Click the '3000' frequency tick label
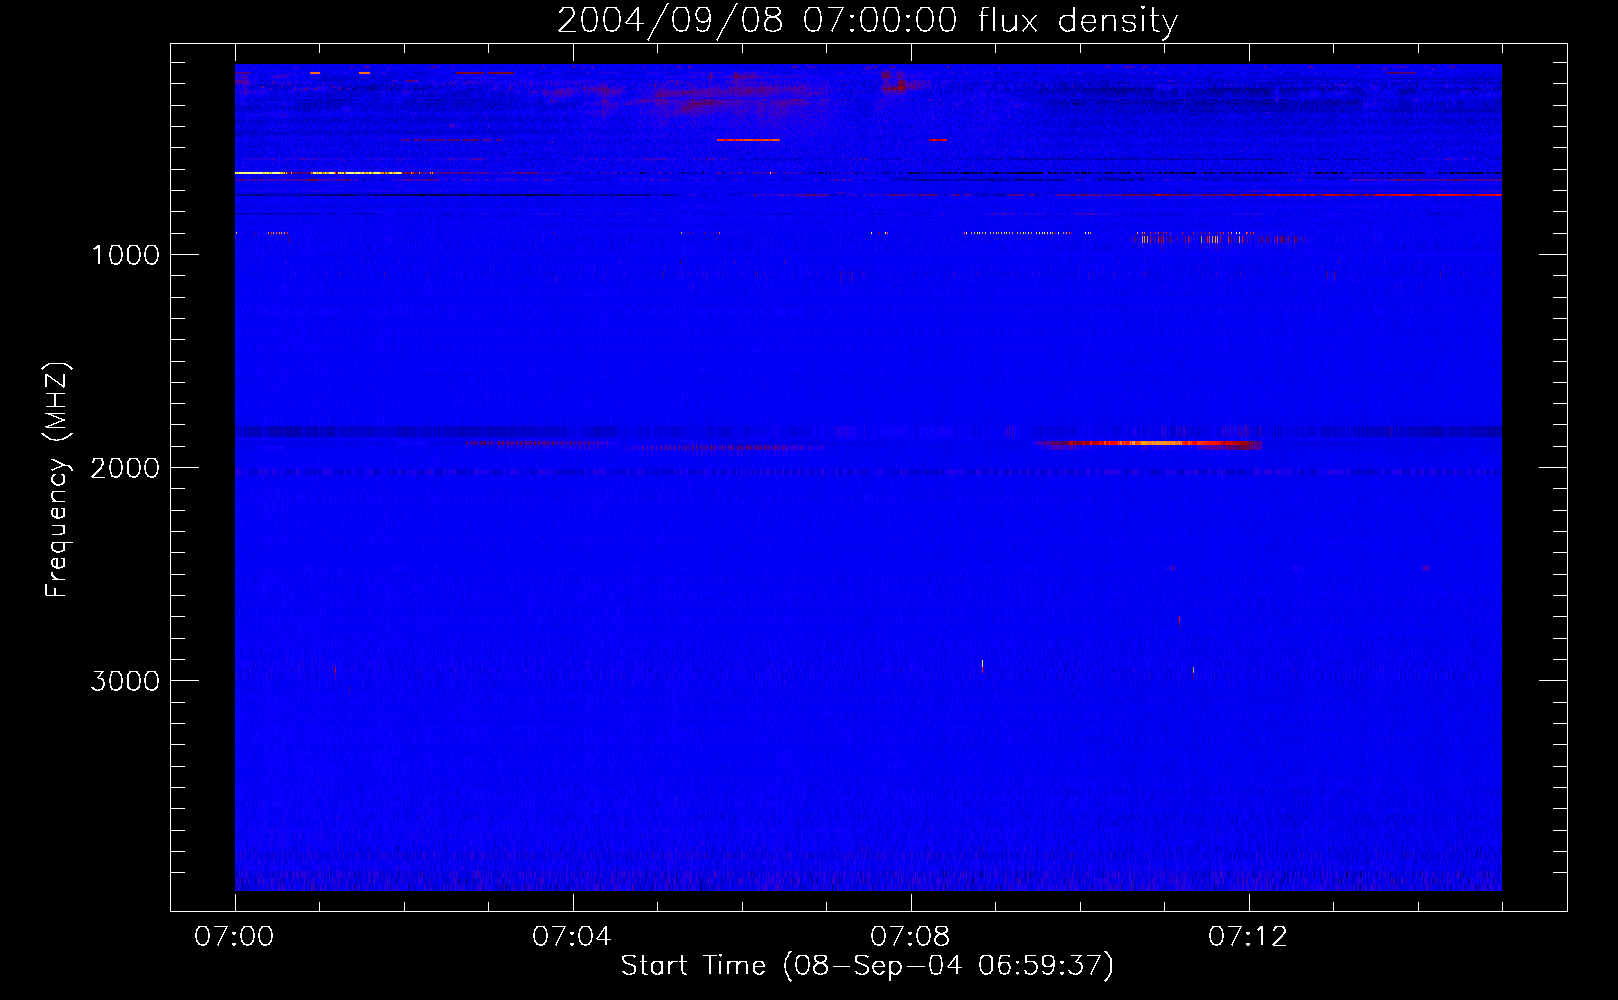Screen dimensions: 1618x1000 tap(125, 681)
